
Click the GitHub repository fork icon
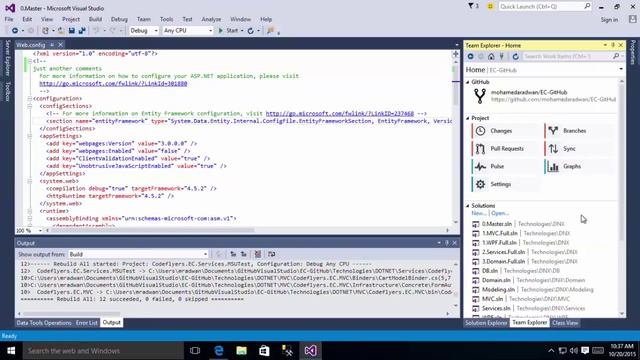coord(480,96)
